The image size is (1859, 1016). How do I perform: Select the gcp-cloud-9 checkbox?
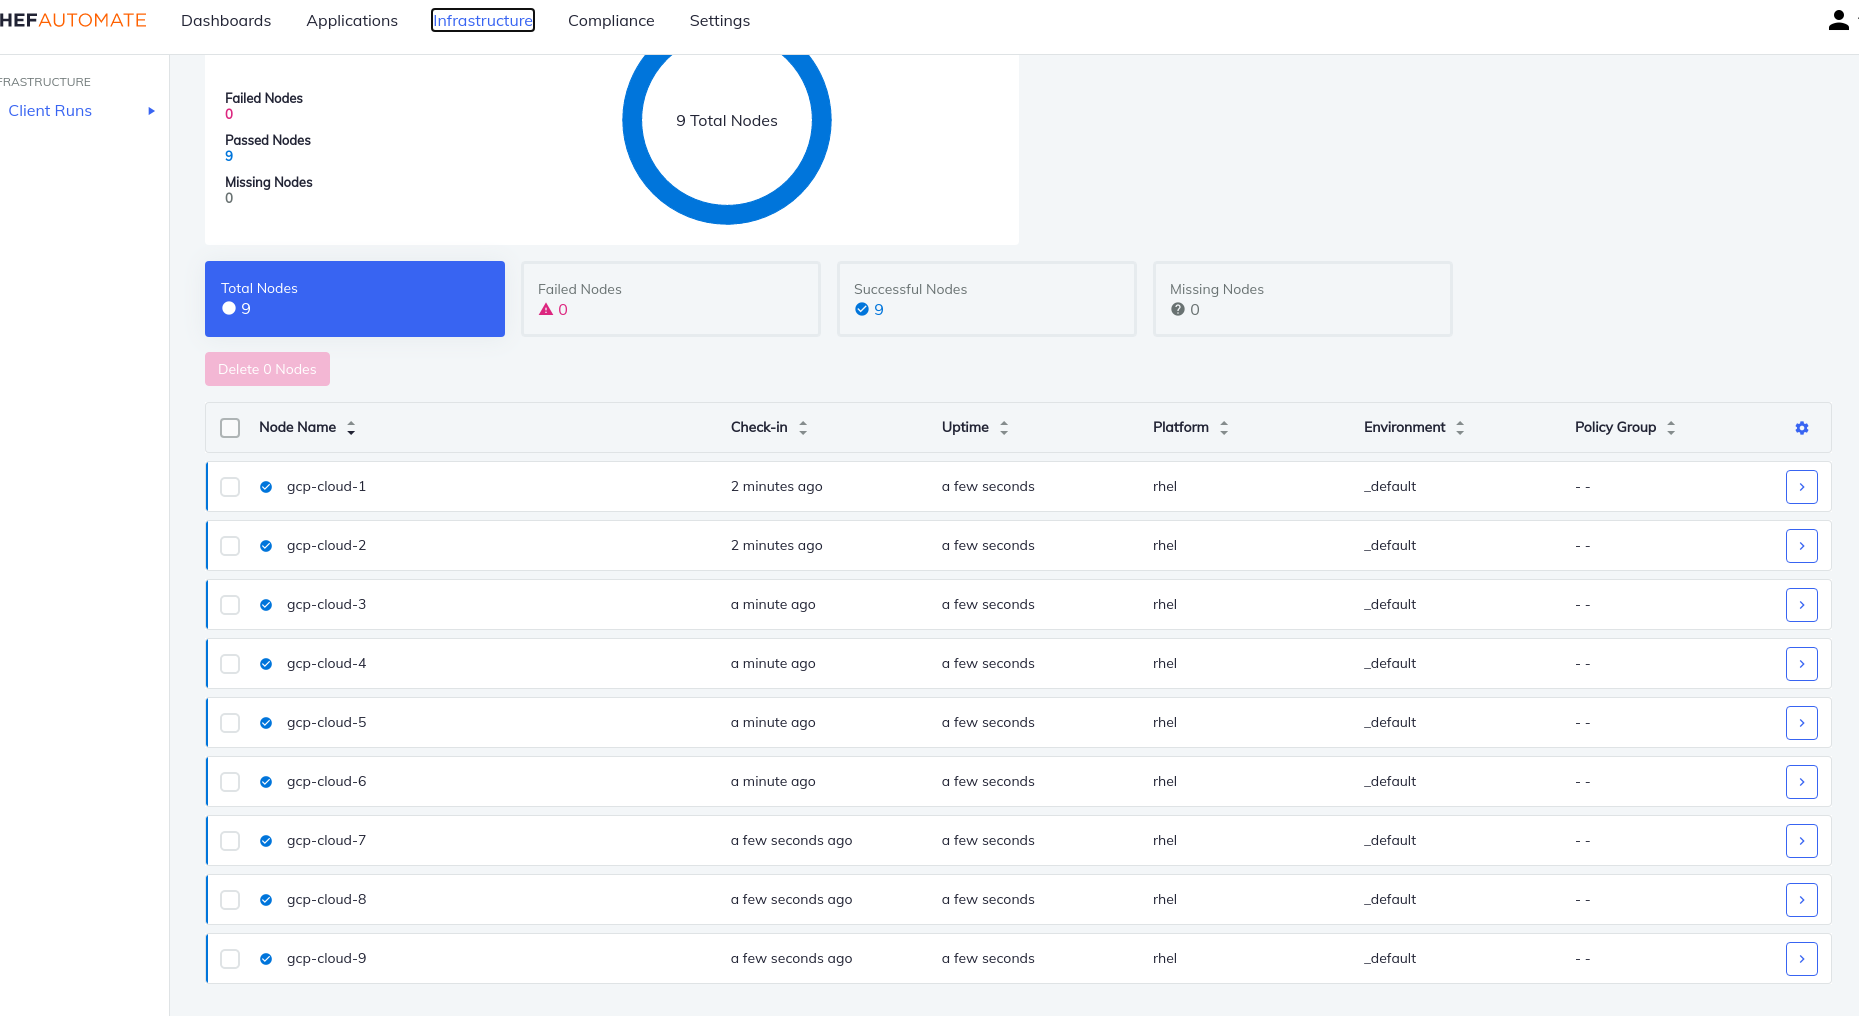point(230,959)
